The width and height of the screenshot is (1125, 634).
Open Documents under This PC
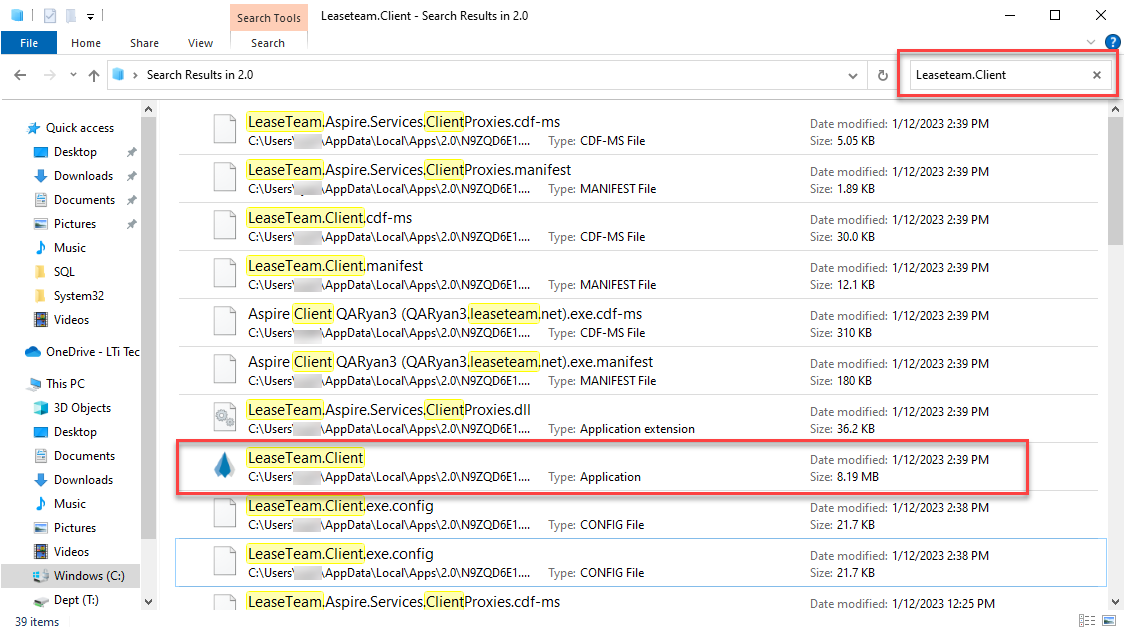pos(84,455)
